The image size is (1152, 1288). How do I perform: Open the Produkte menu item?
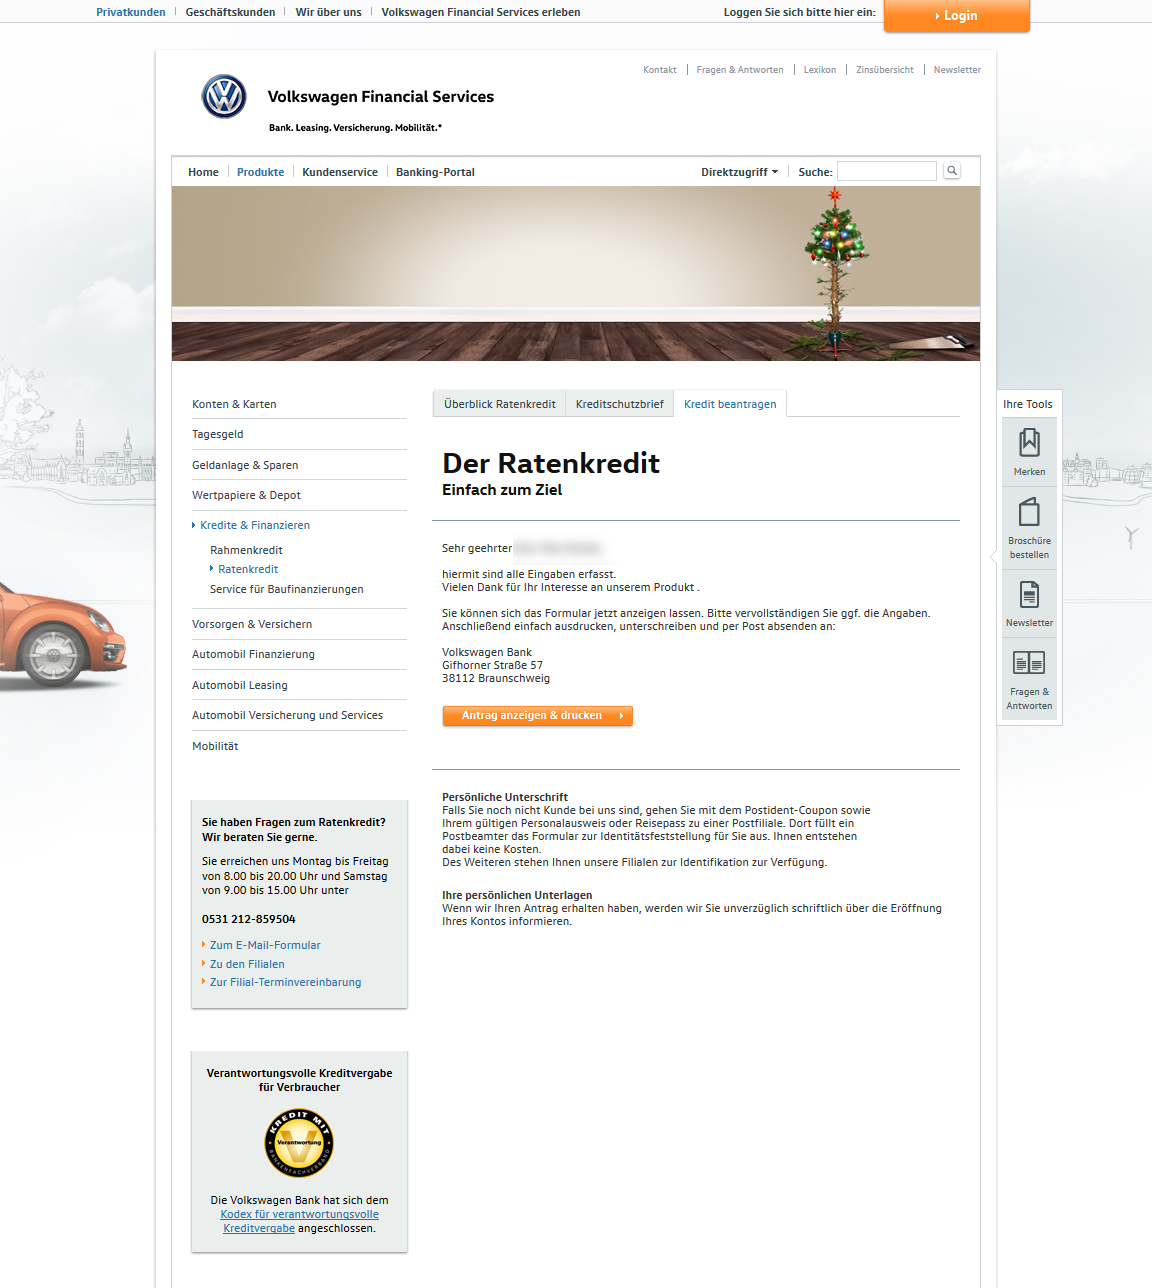click(x=260, y=172)
